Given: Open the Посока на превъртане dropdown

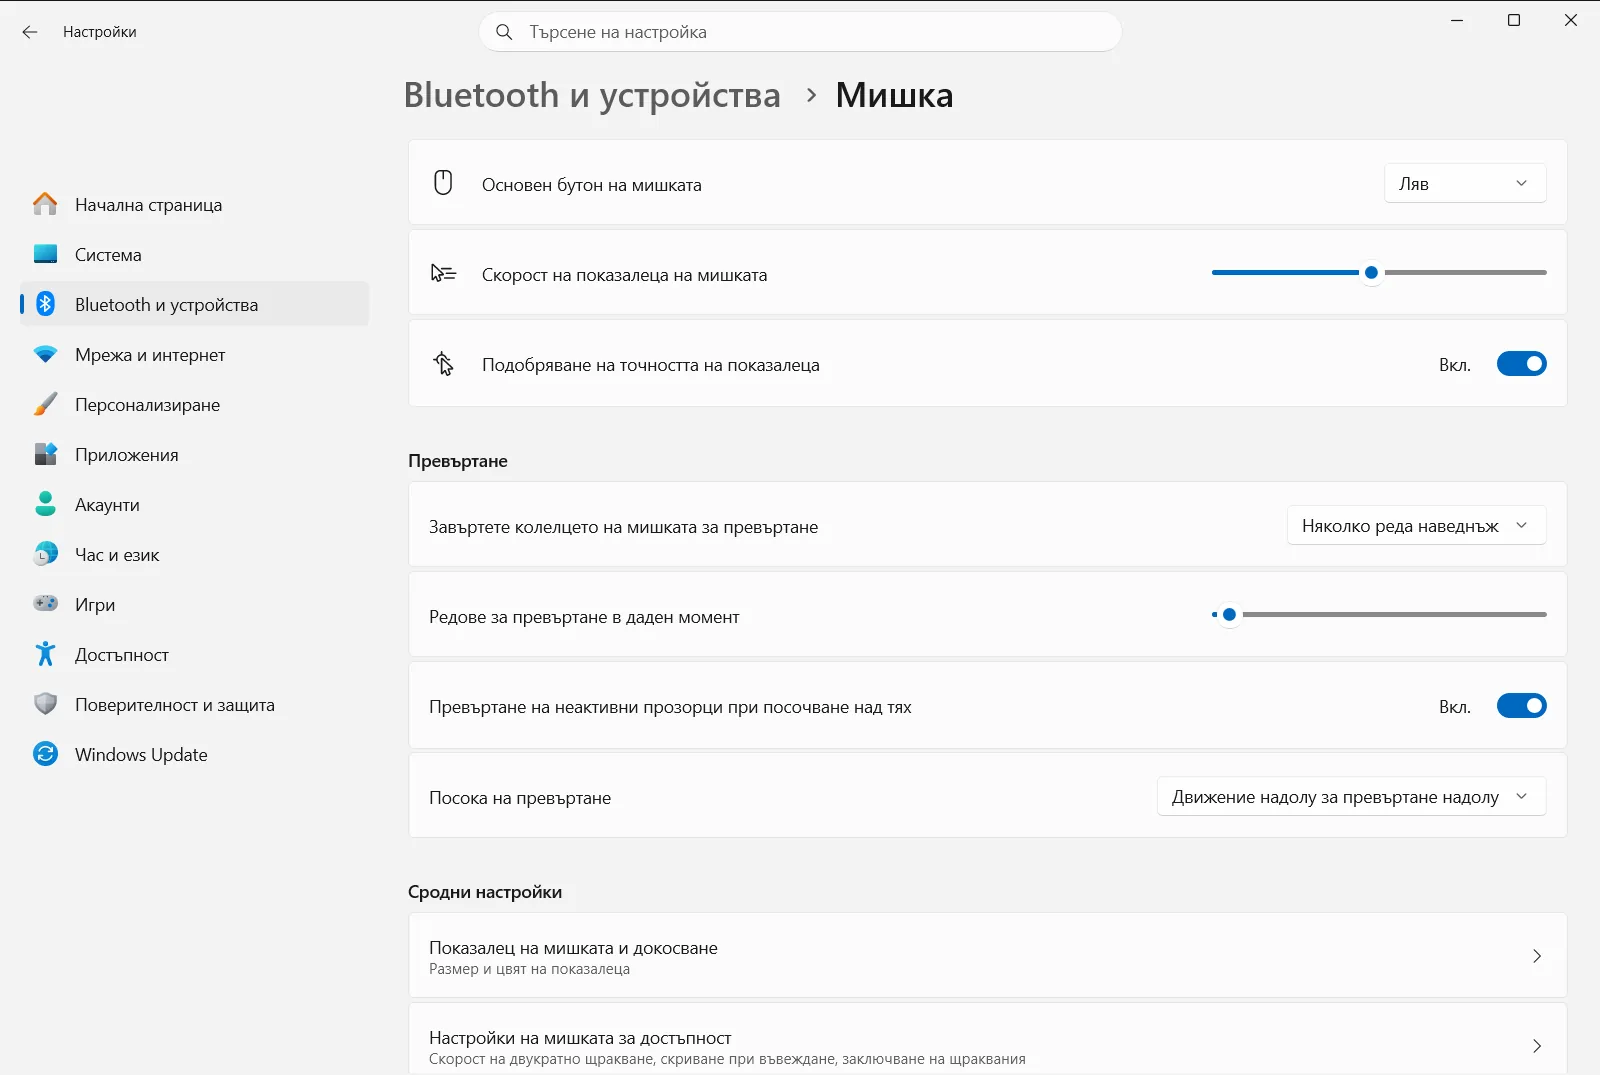Looking at the screenshot, I should 1351,796.
